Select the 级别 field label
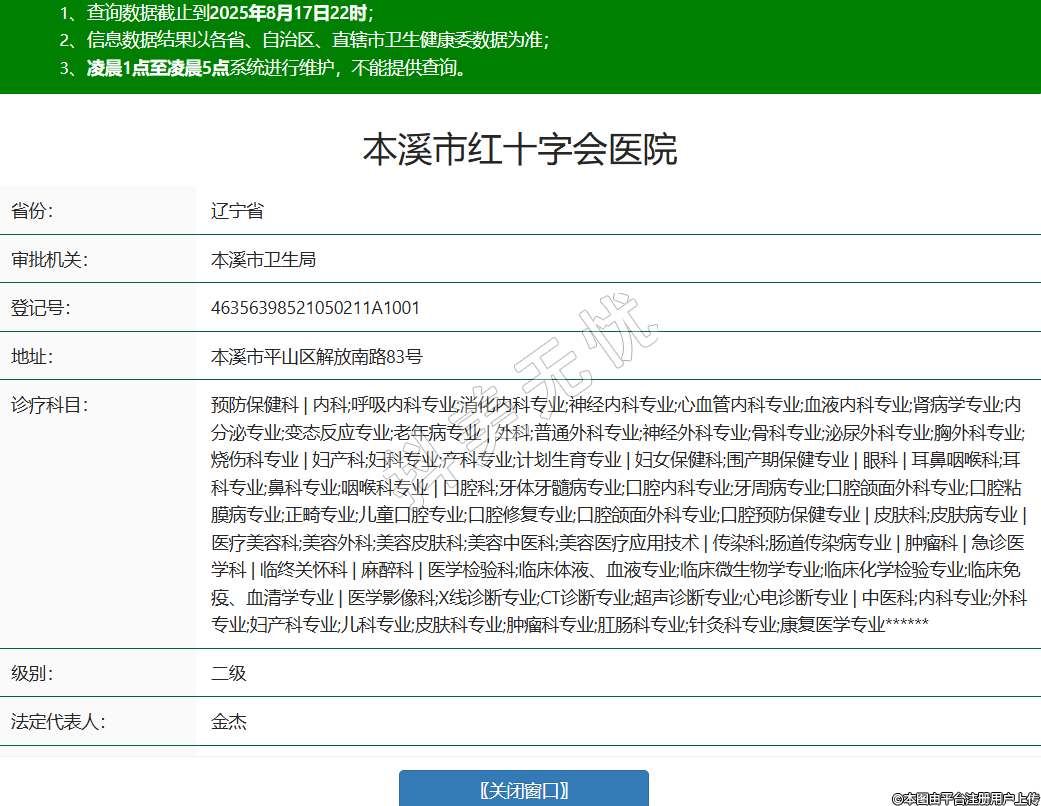The height and width of the screenshot is (806, 1041). (32, 673)
